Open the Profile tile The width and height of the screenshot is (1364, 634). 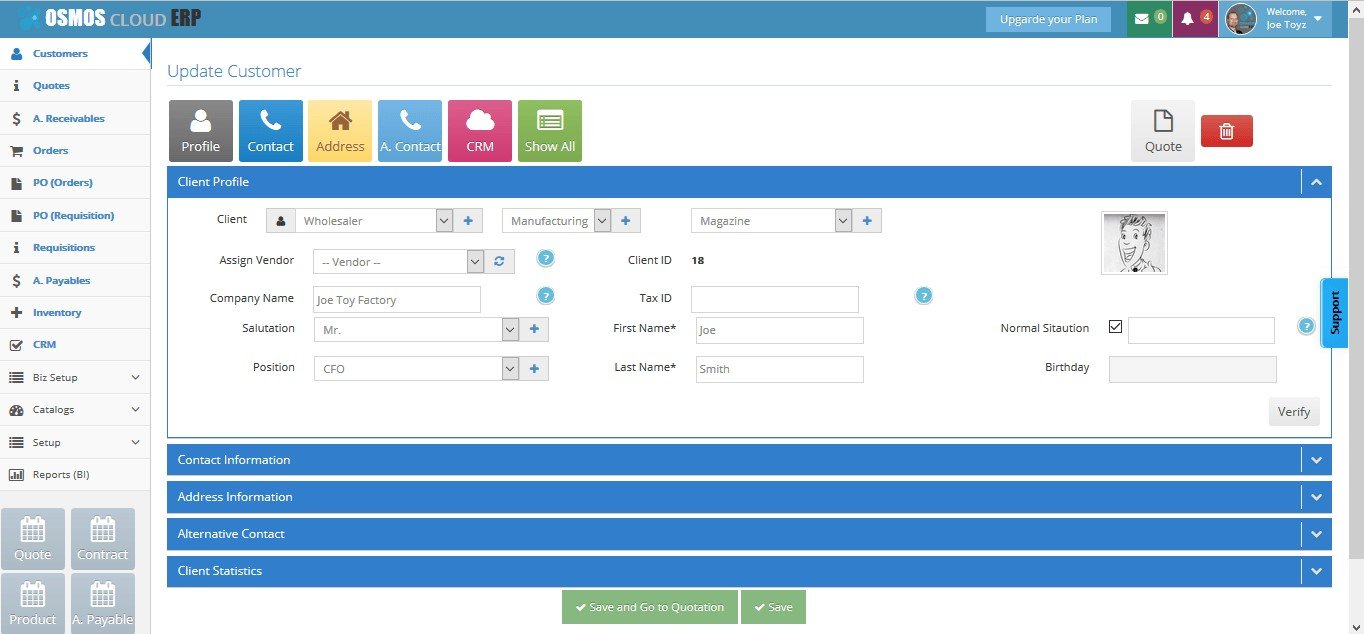click(x=201, y=131)
